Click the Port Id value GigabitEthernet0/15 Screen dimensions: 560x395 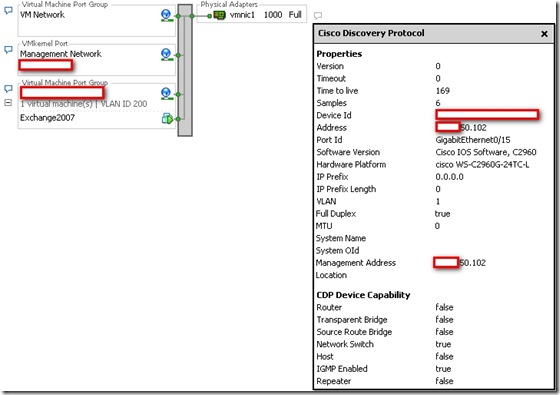[x=472, y=140]
